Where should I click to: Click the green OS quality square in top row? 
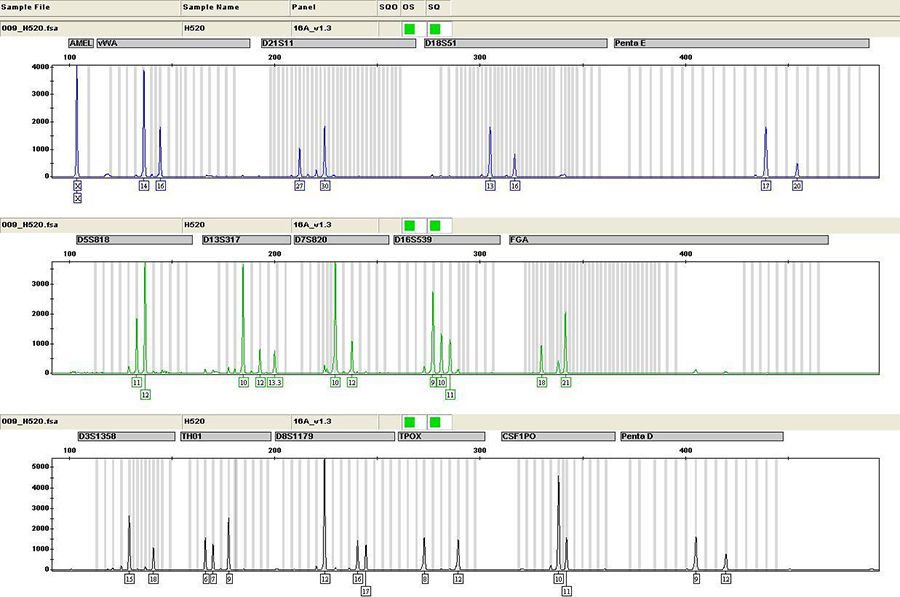point(409,28)
